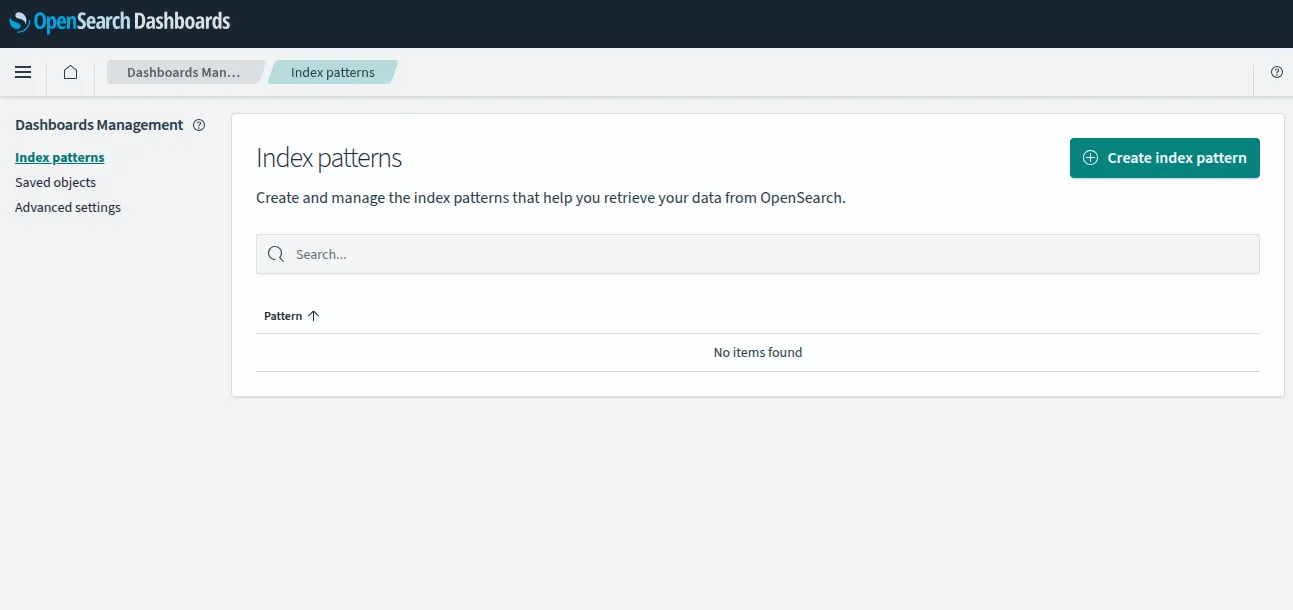Sort by the Pattern column header
The height and width of the screenshot is (610, 1293).
[283, 316]
